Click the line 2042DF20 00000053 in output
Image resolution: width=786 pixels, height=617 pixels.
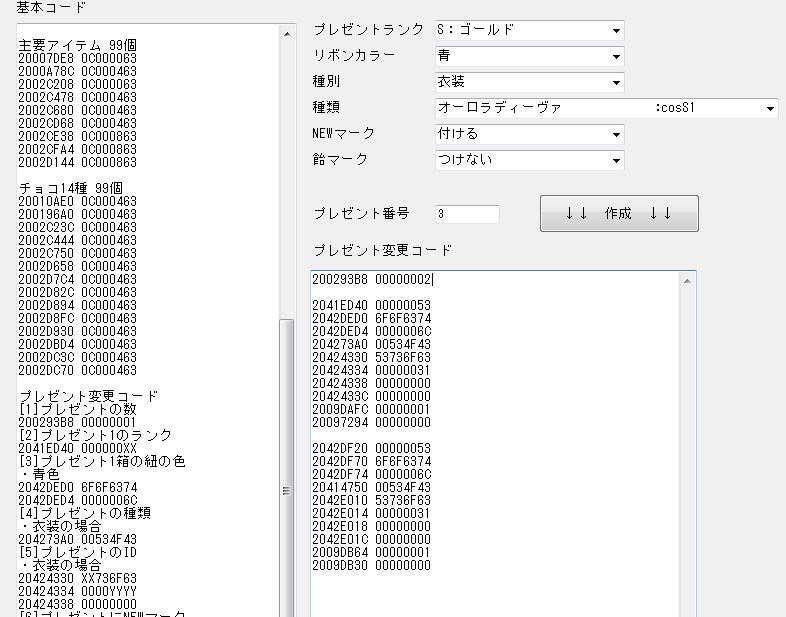click(371, 449)
